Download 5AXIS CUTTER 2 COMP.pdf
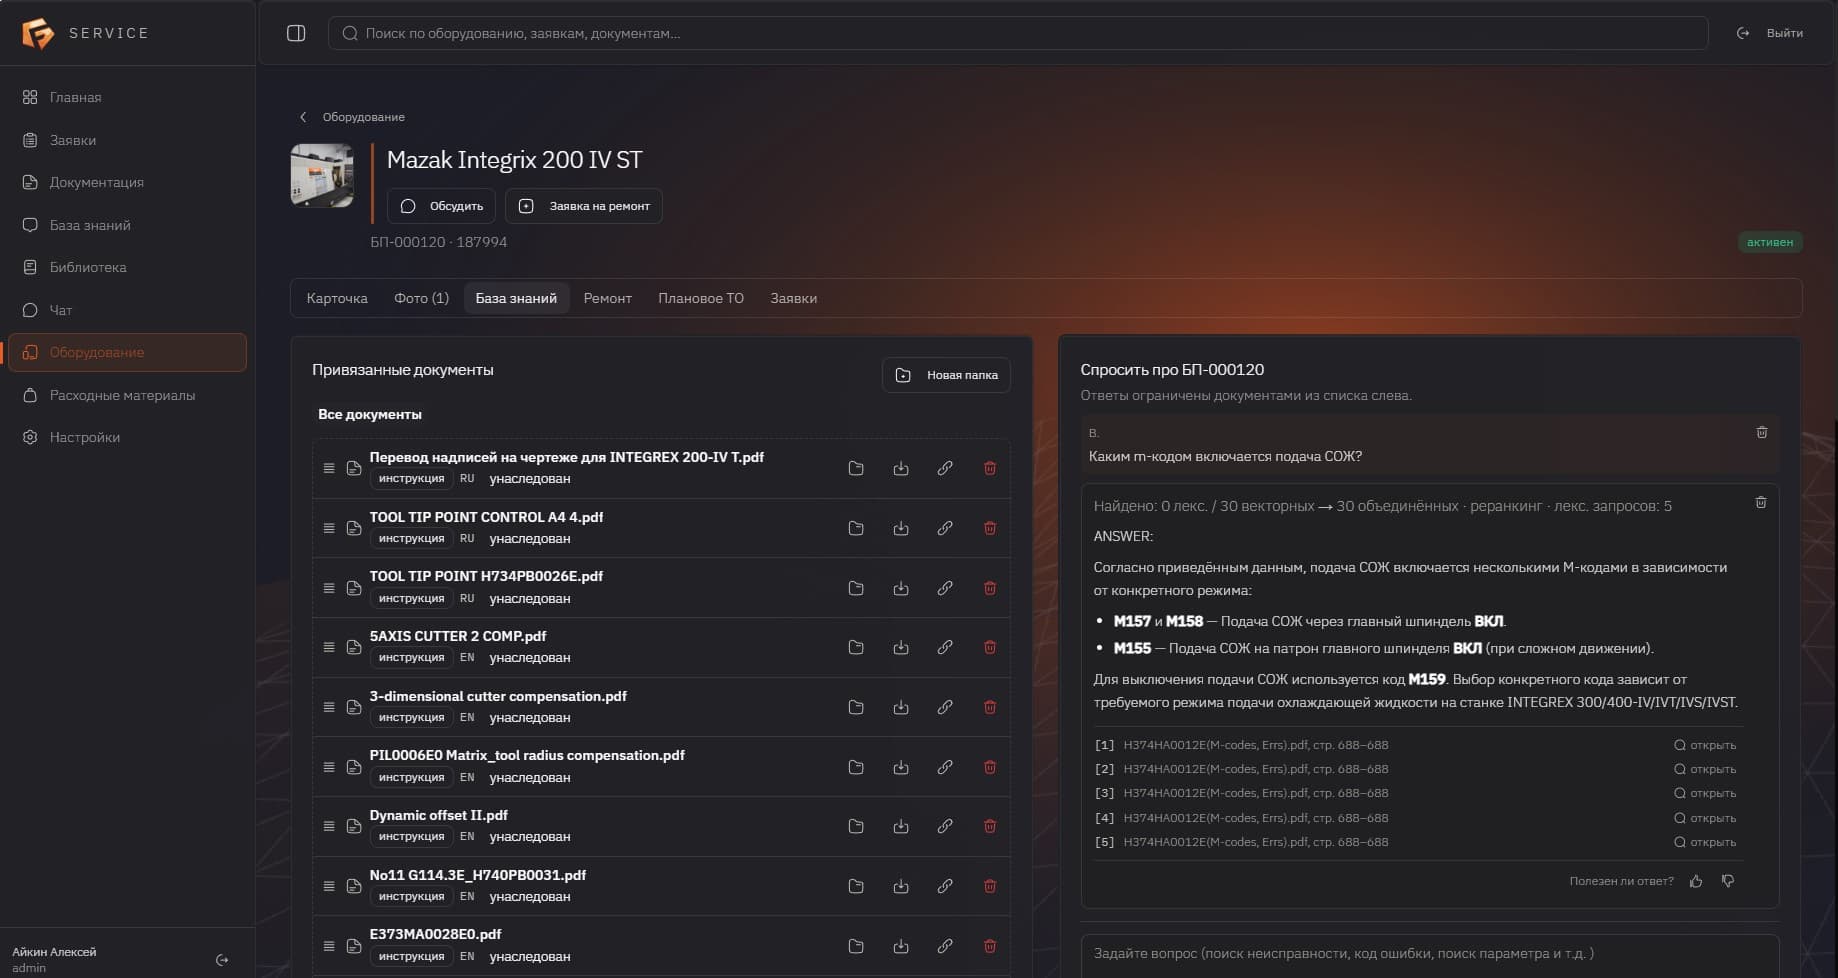The width and height of the screenshot is (1838, 978). pos(901,647)
